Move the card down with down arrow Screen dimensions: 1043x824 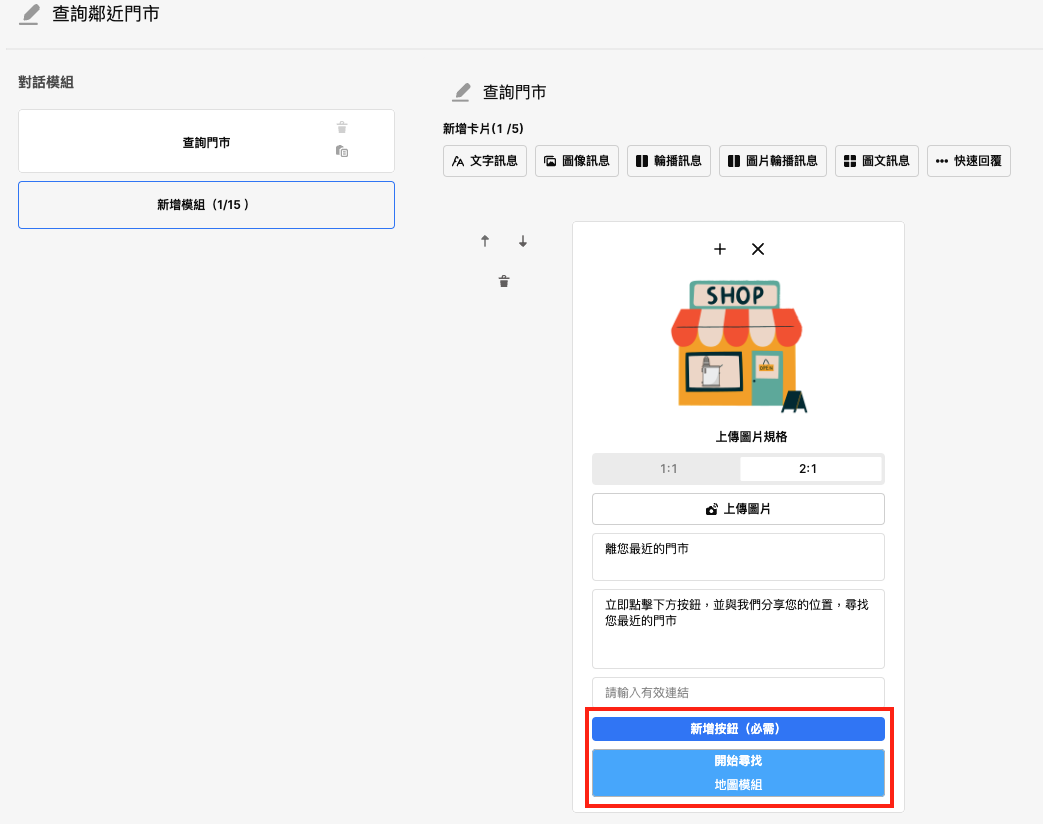pyautogui.click(x=522, y=241)
